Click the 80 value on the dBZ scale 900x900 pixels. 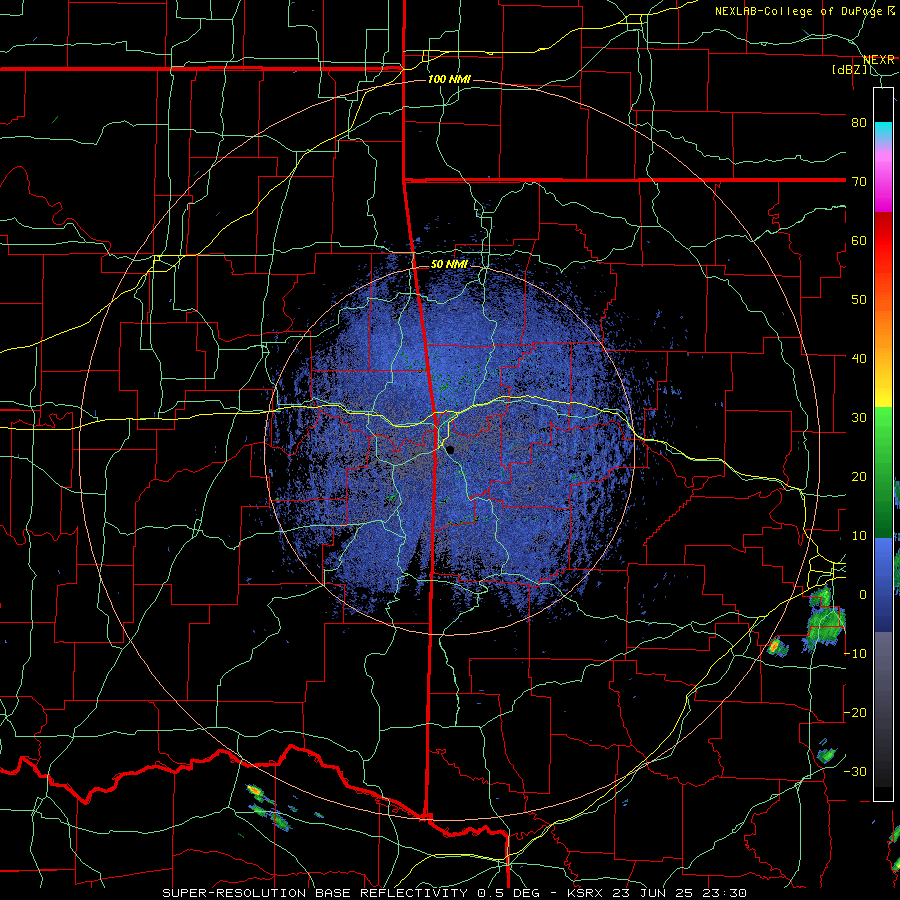point(859,122)
